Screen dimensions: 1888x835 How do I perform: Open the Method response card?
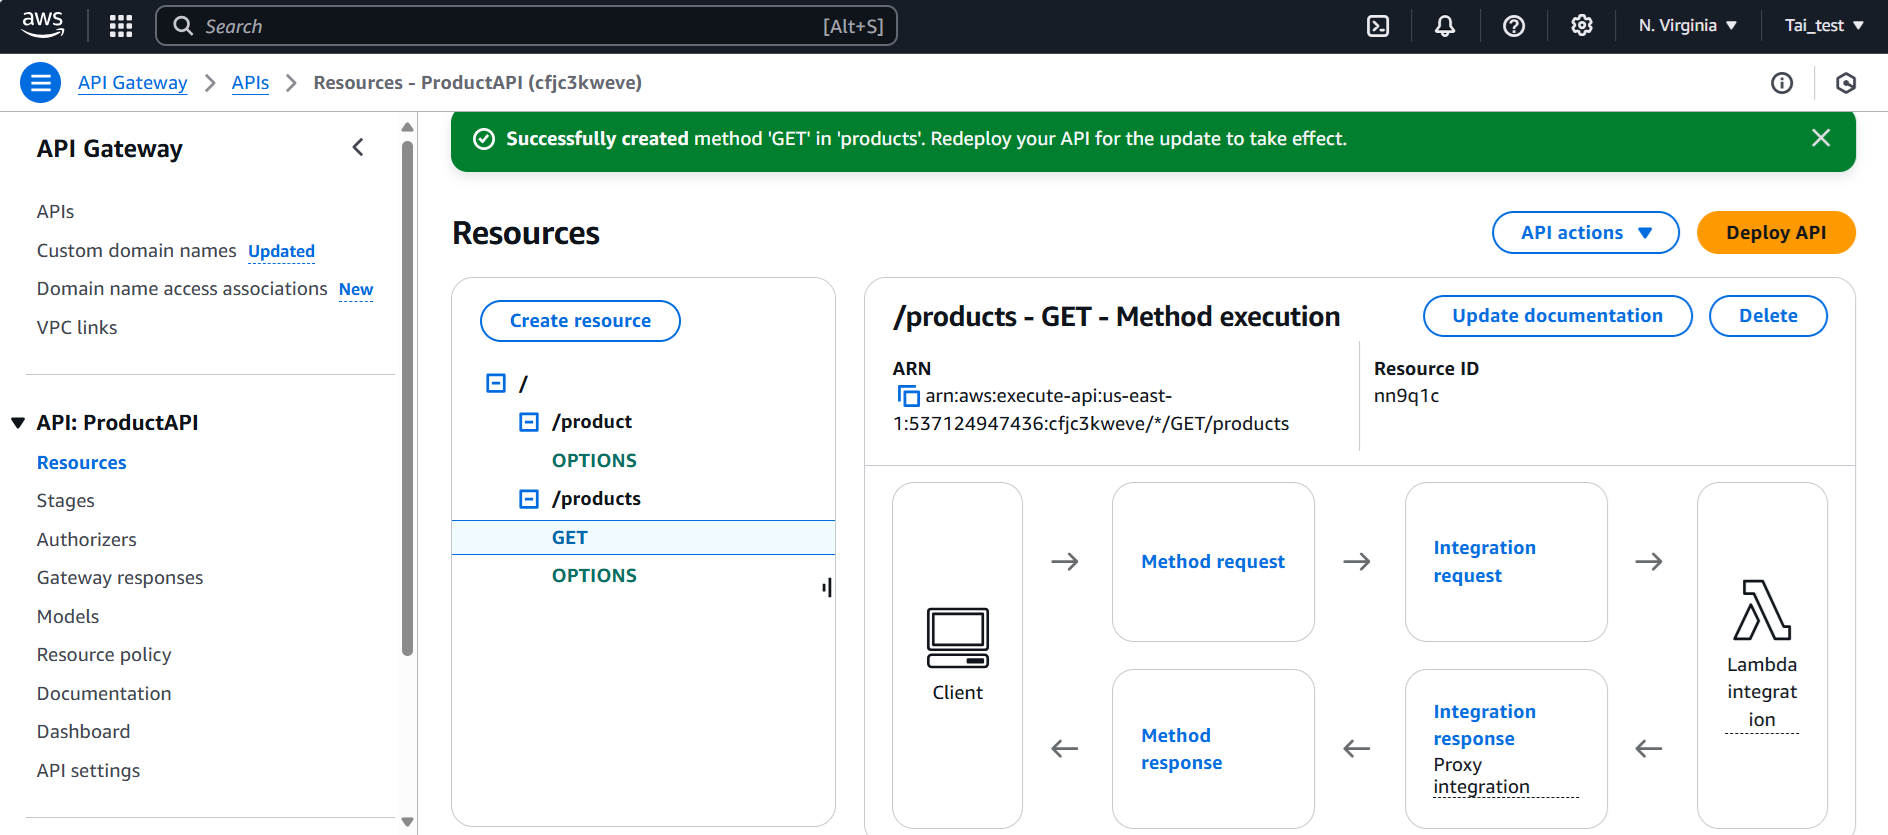tap(1213, 749)
